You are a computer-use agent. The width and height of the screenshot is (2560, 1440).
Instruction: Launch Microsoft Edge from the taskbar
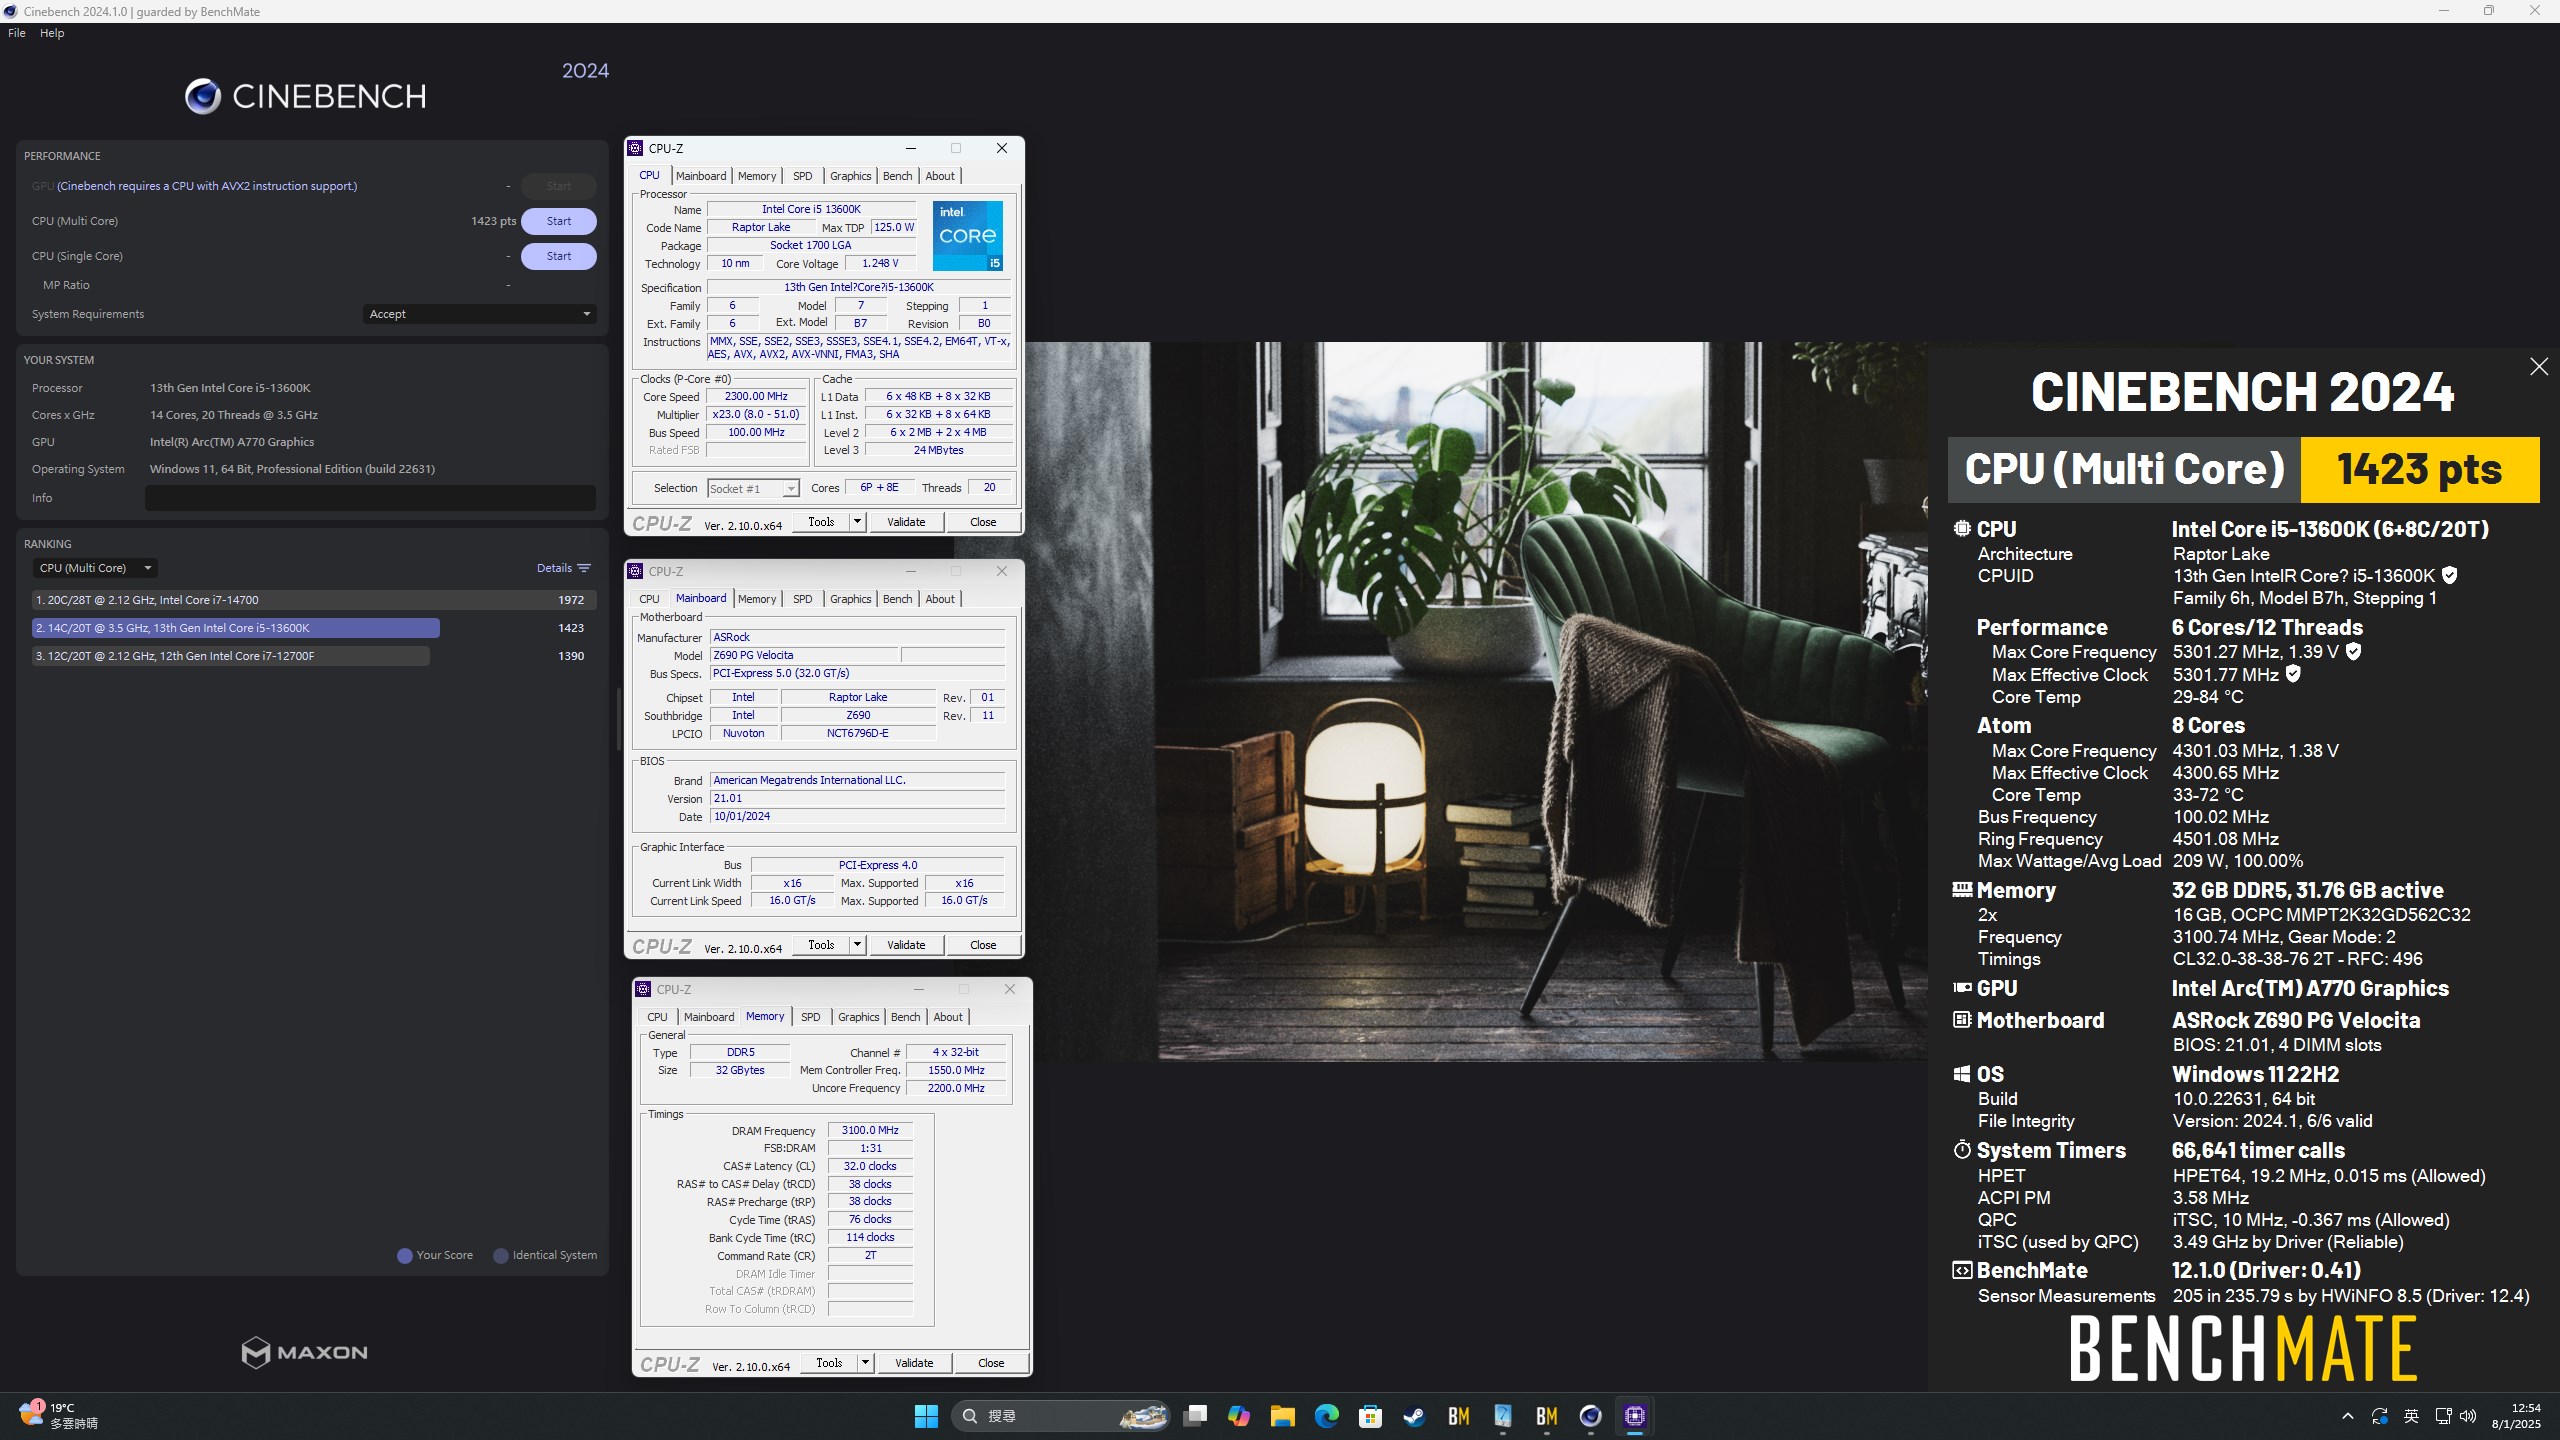[x=1327, y=1416]
